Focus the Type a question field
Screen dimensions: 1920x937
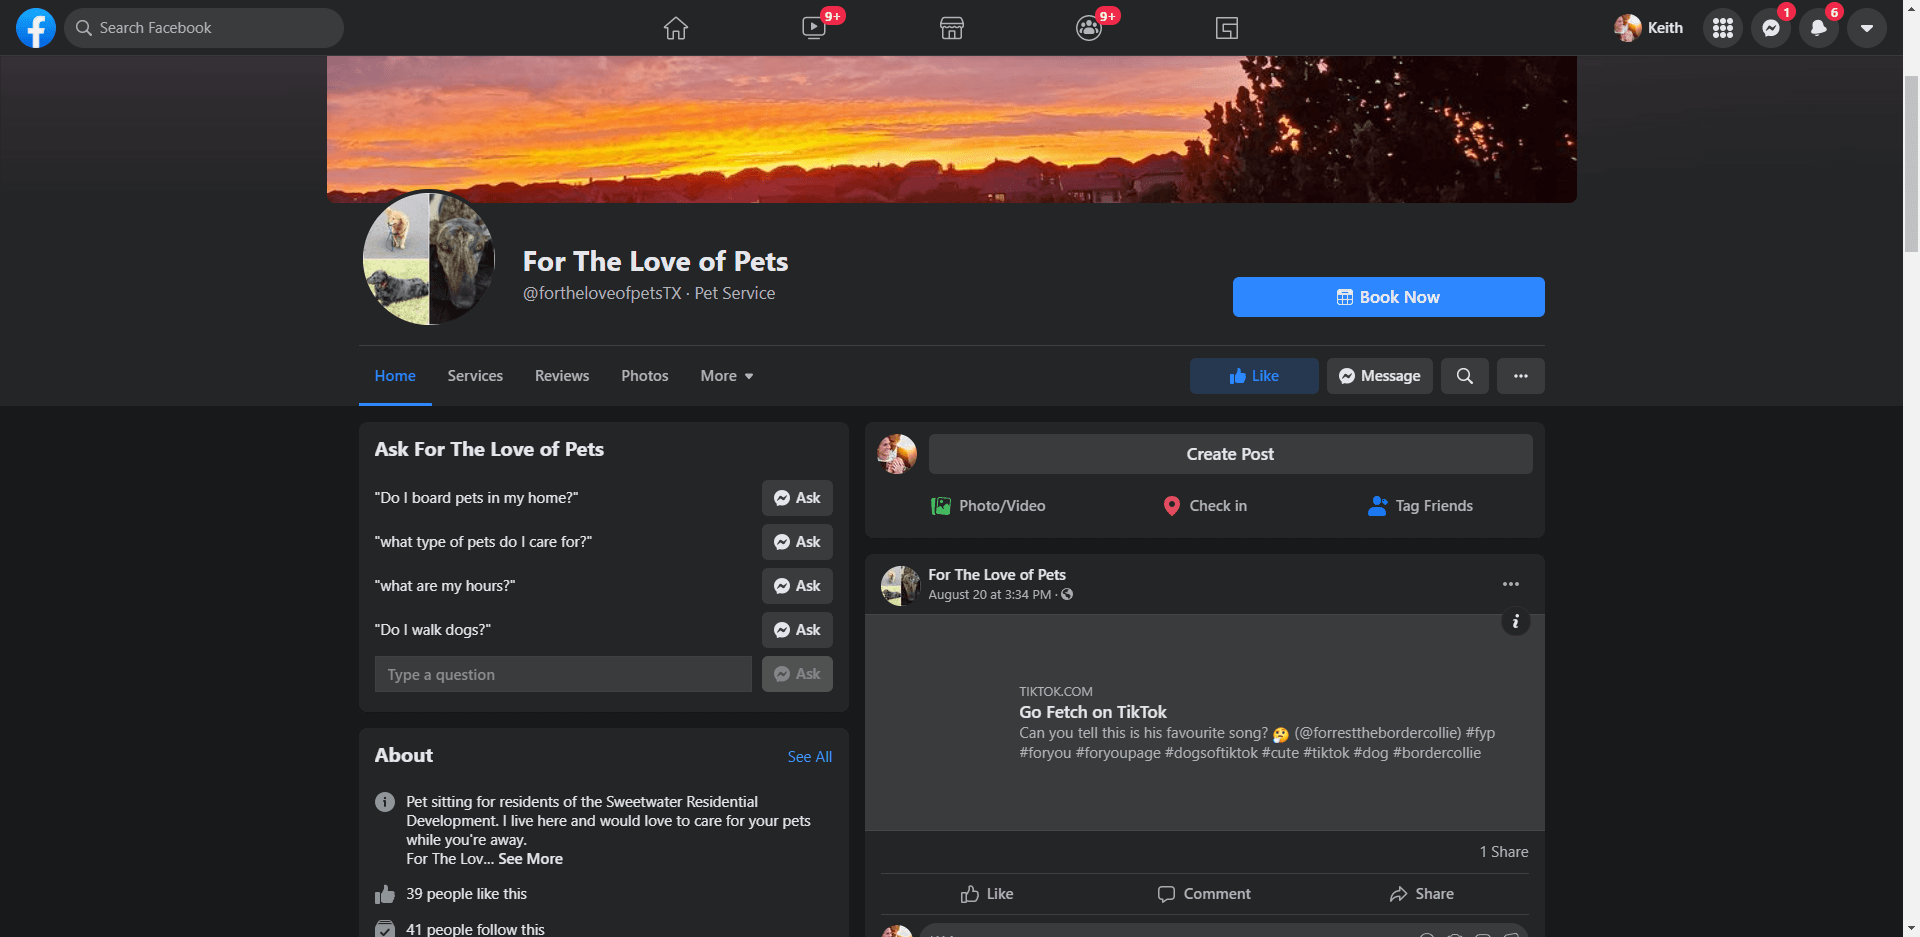(563, 674)
